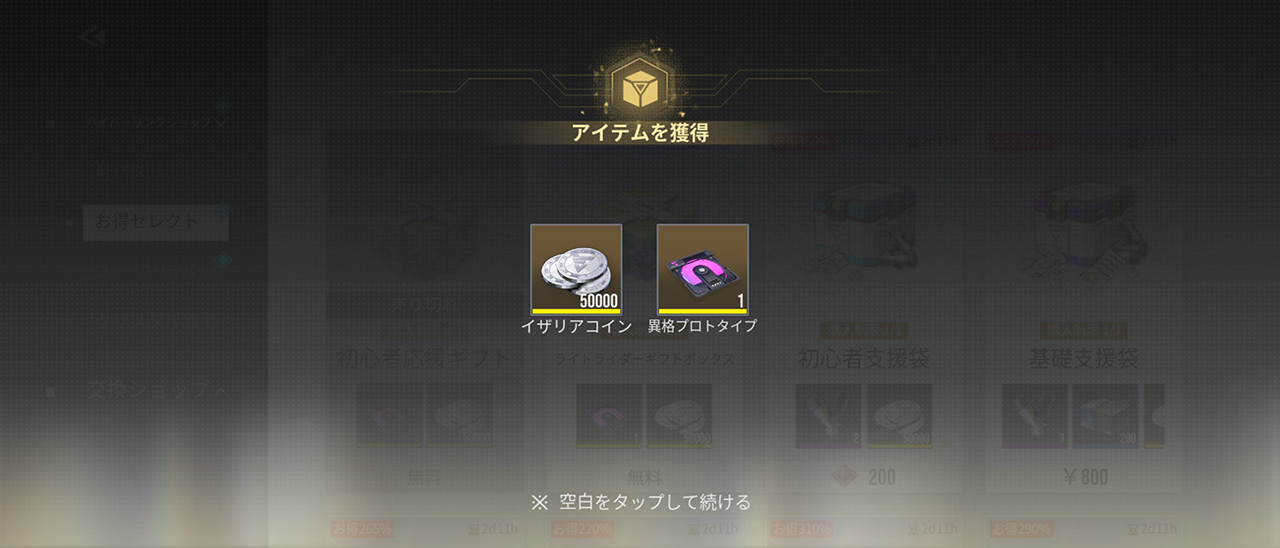Click the syringe item in 基礎支援袋 contents
The height and width of the screenshot is (548, 1280).
(1034, 415)
